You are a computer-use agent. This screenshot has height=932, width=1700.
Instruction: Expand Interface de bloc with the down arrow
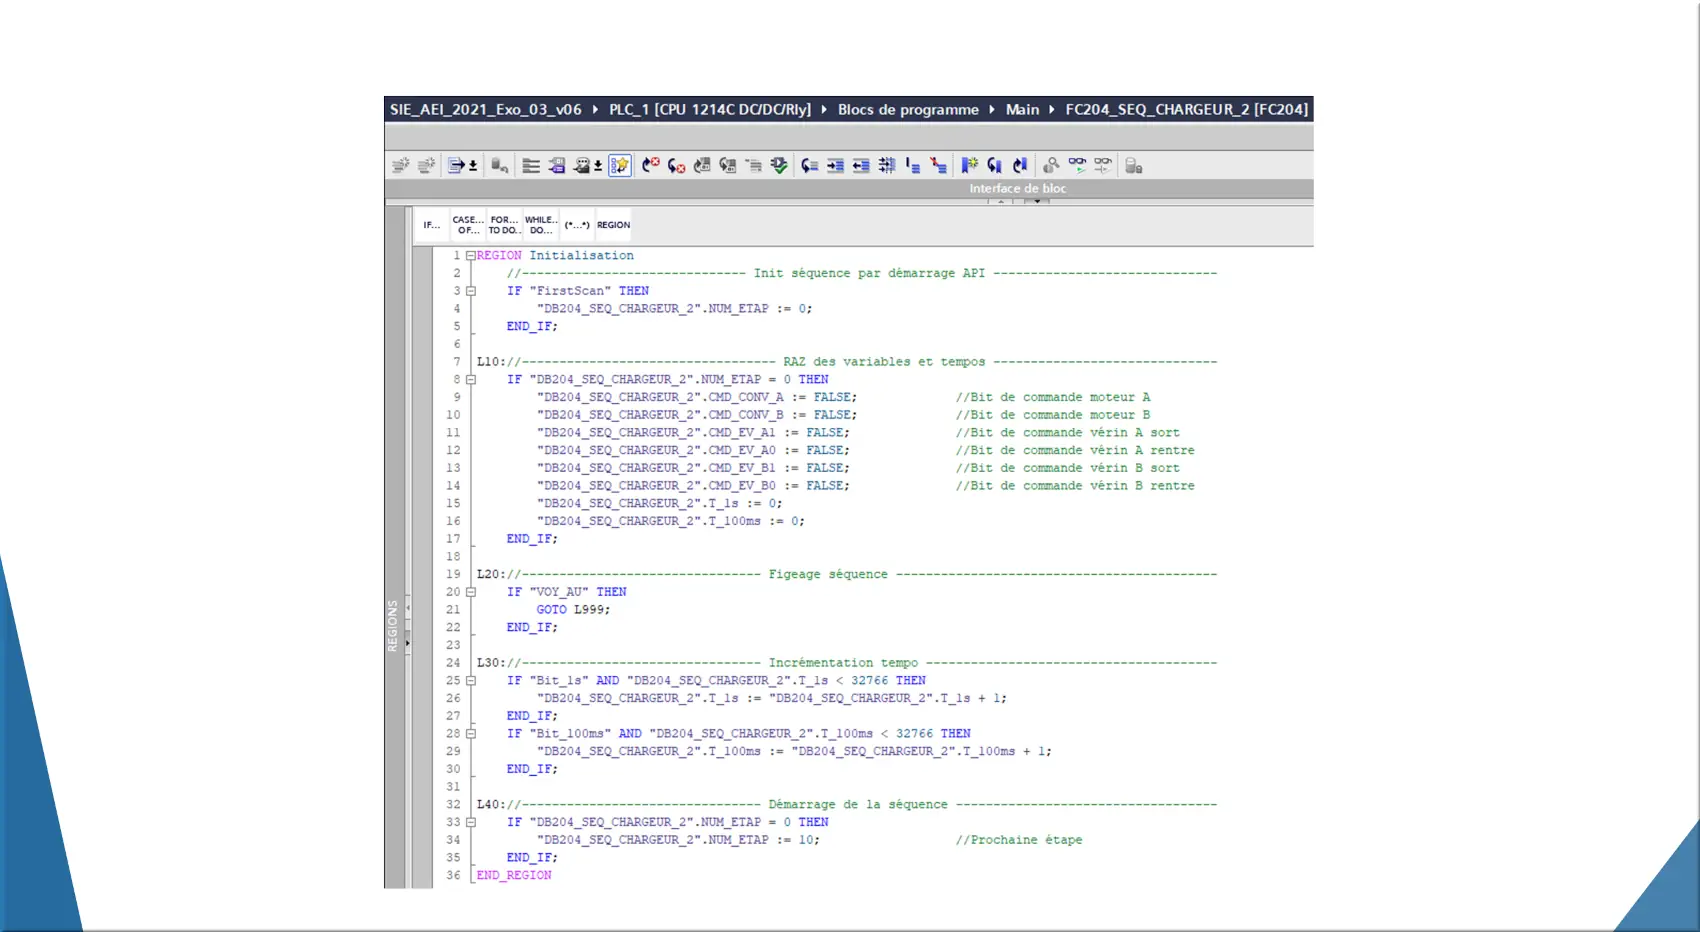[1037, 201]
